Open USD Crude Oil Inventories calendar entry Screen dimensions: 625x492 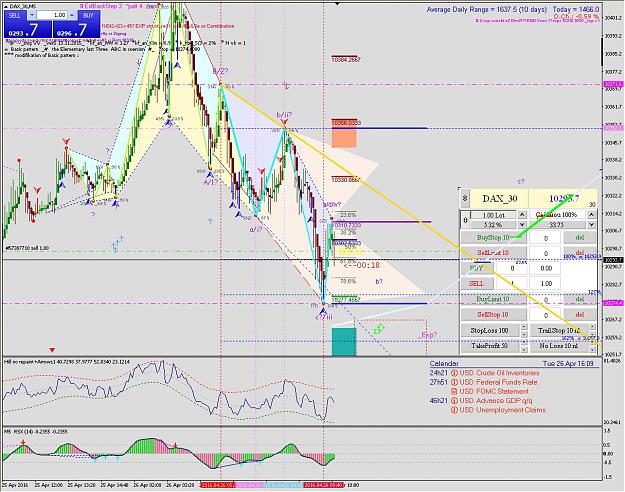coord(499,373)
